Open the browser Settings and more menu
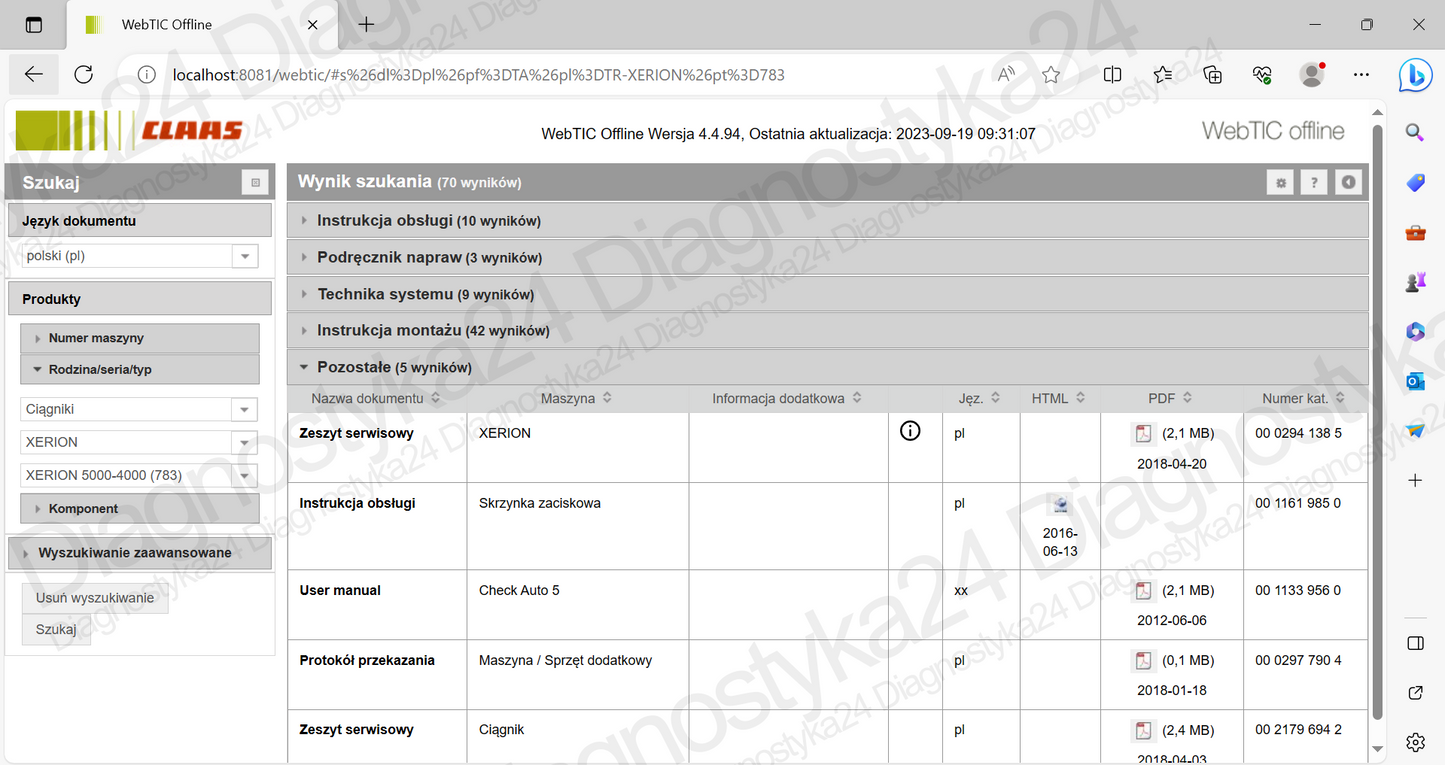The width and height of the screenshot is (1445, 765). pos(1361,74)
